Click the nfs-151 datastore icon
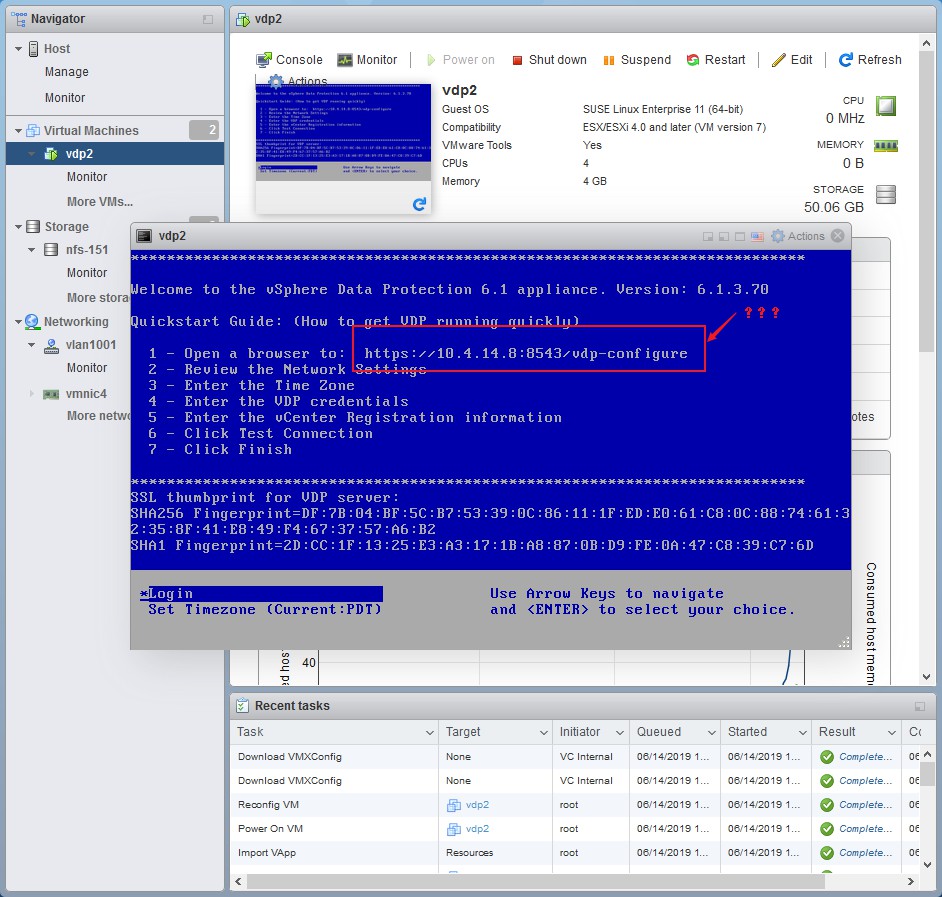The width and height of the screenshot is (942, 897). tap(52, 249)
